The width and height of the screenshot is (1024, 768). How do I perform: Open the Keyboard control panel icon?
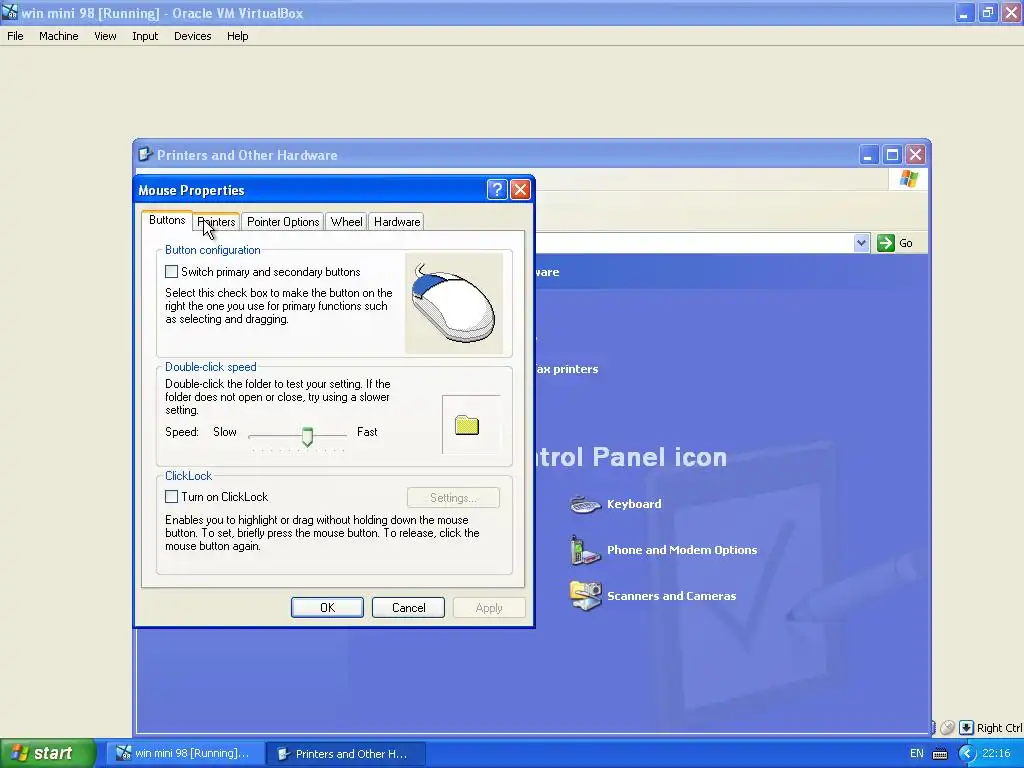(x=584, y=505)
